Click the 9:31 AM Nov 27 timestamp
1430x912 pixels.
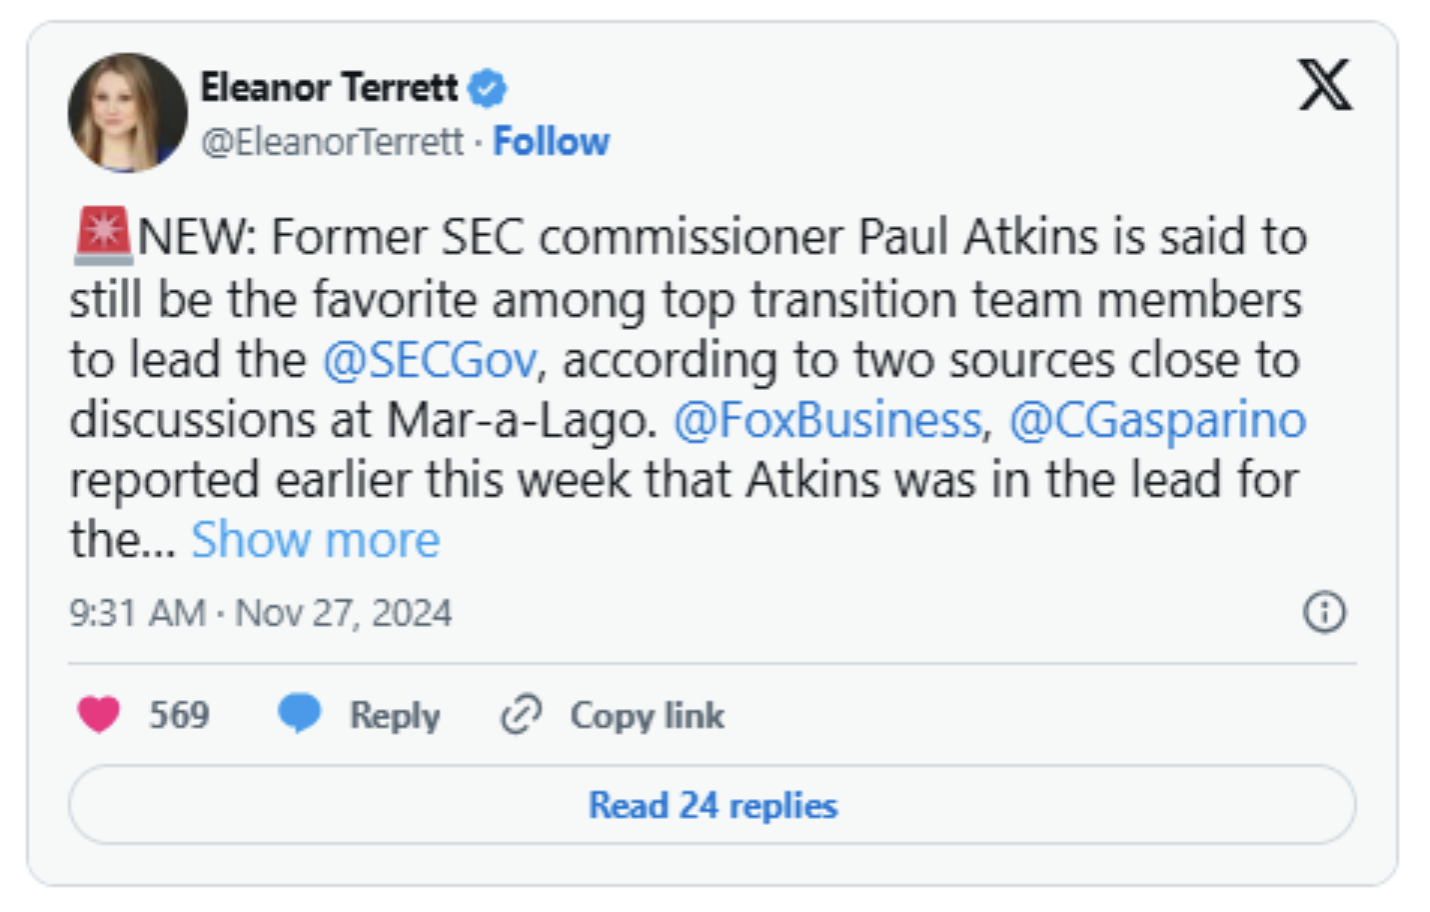click(260, 613)
